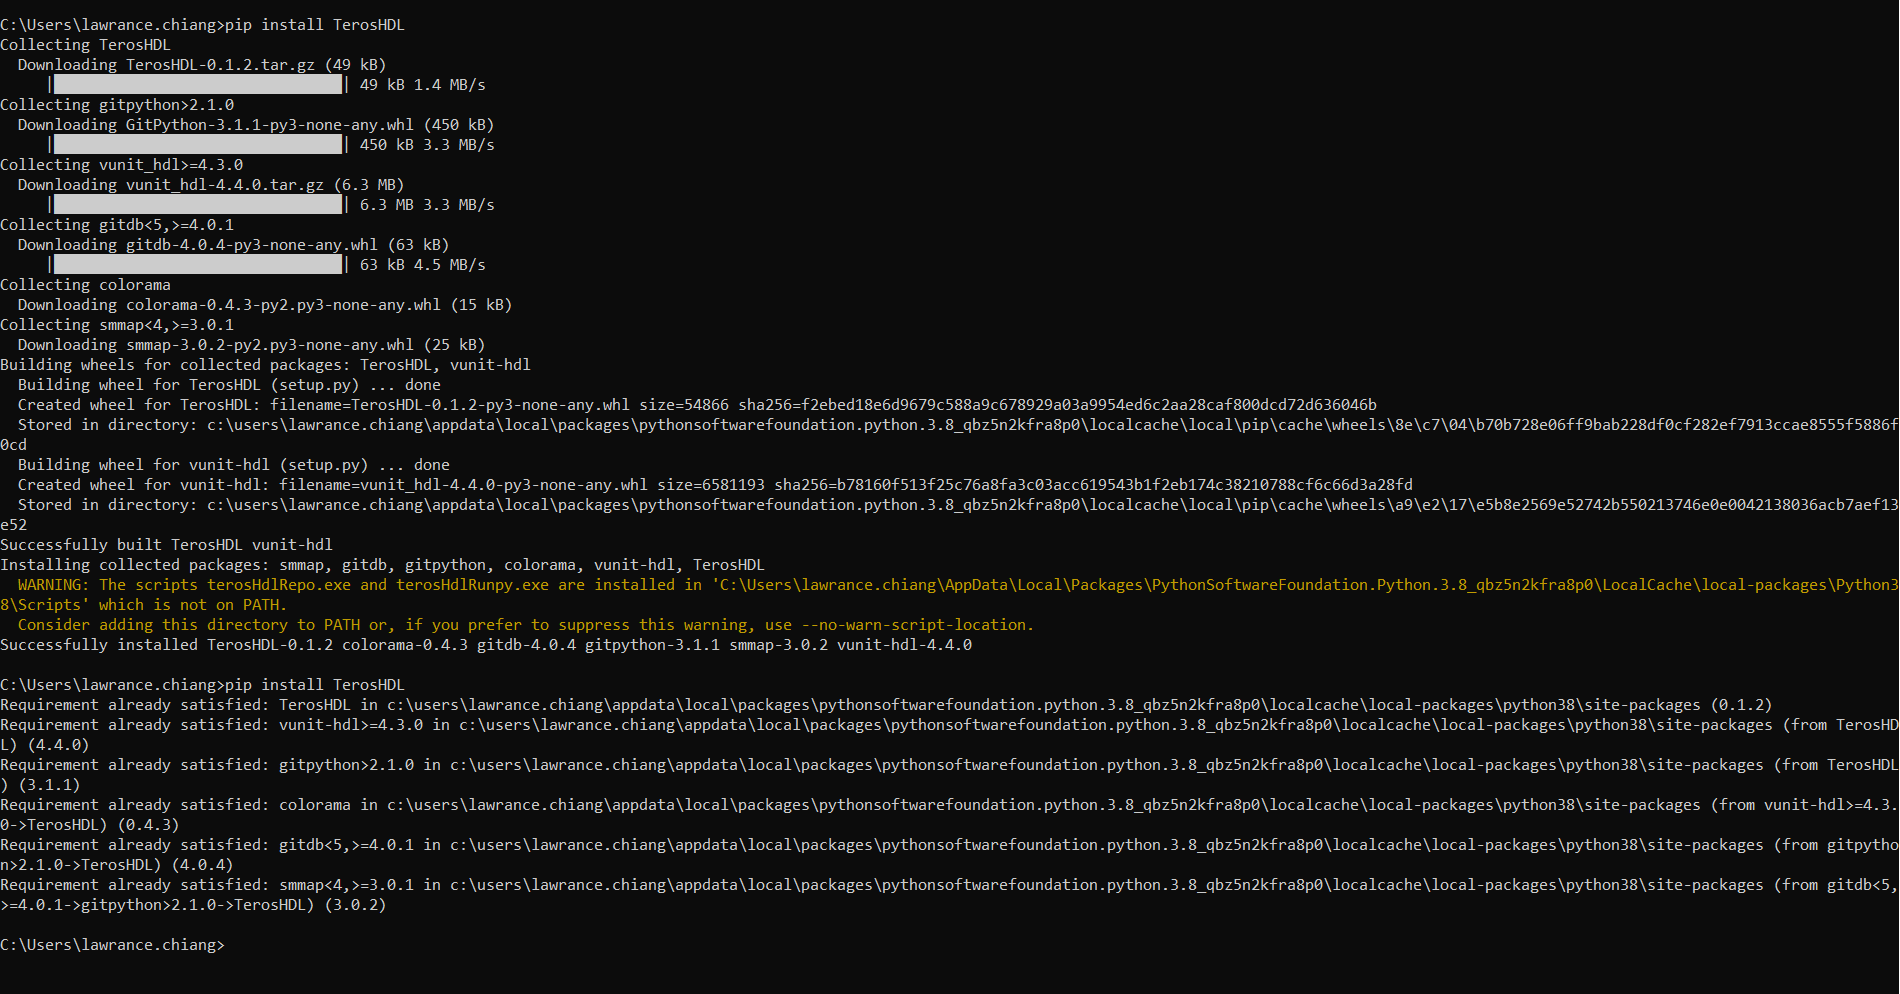This screenshot has height=994, width=1900.
Task: Click 'Requirement already satisfied: TerosHDL in' line
Action: click(x=886, y=705)
